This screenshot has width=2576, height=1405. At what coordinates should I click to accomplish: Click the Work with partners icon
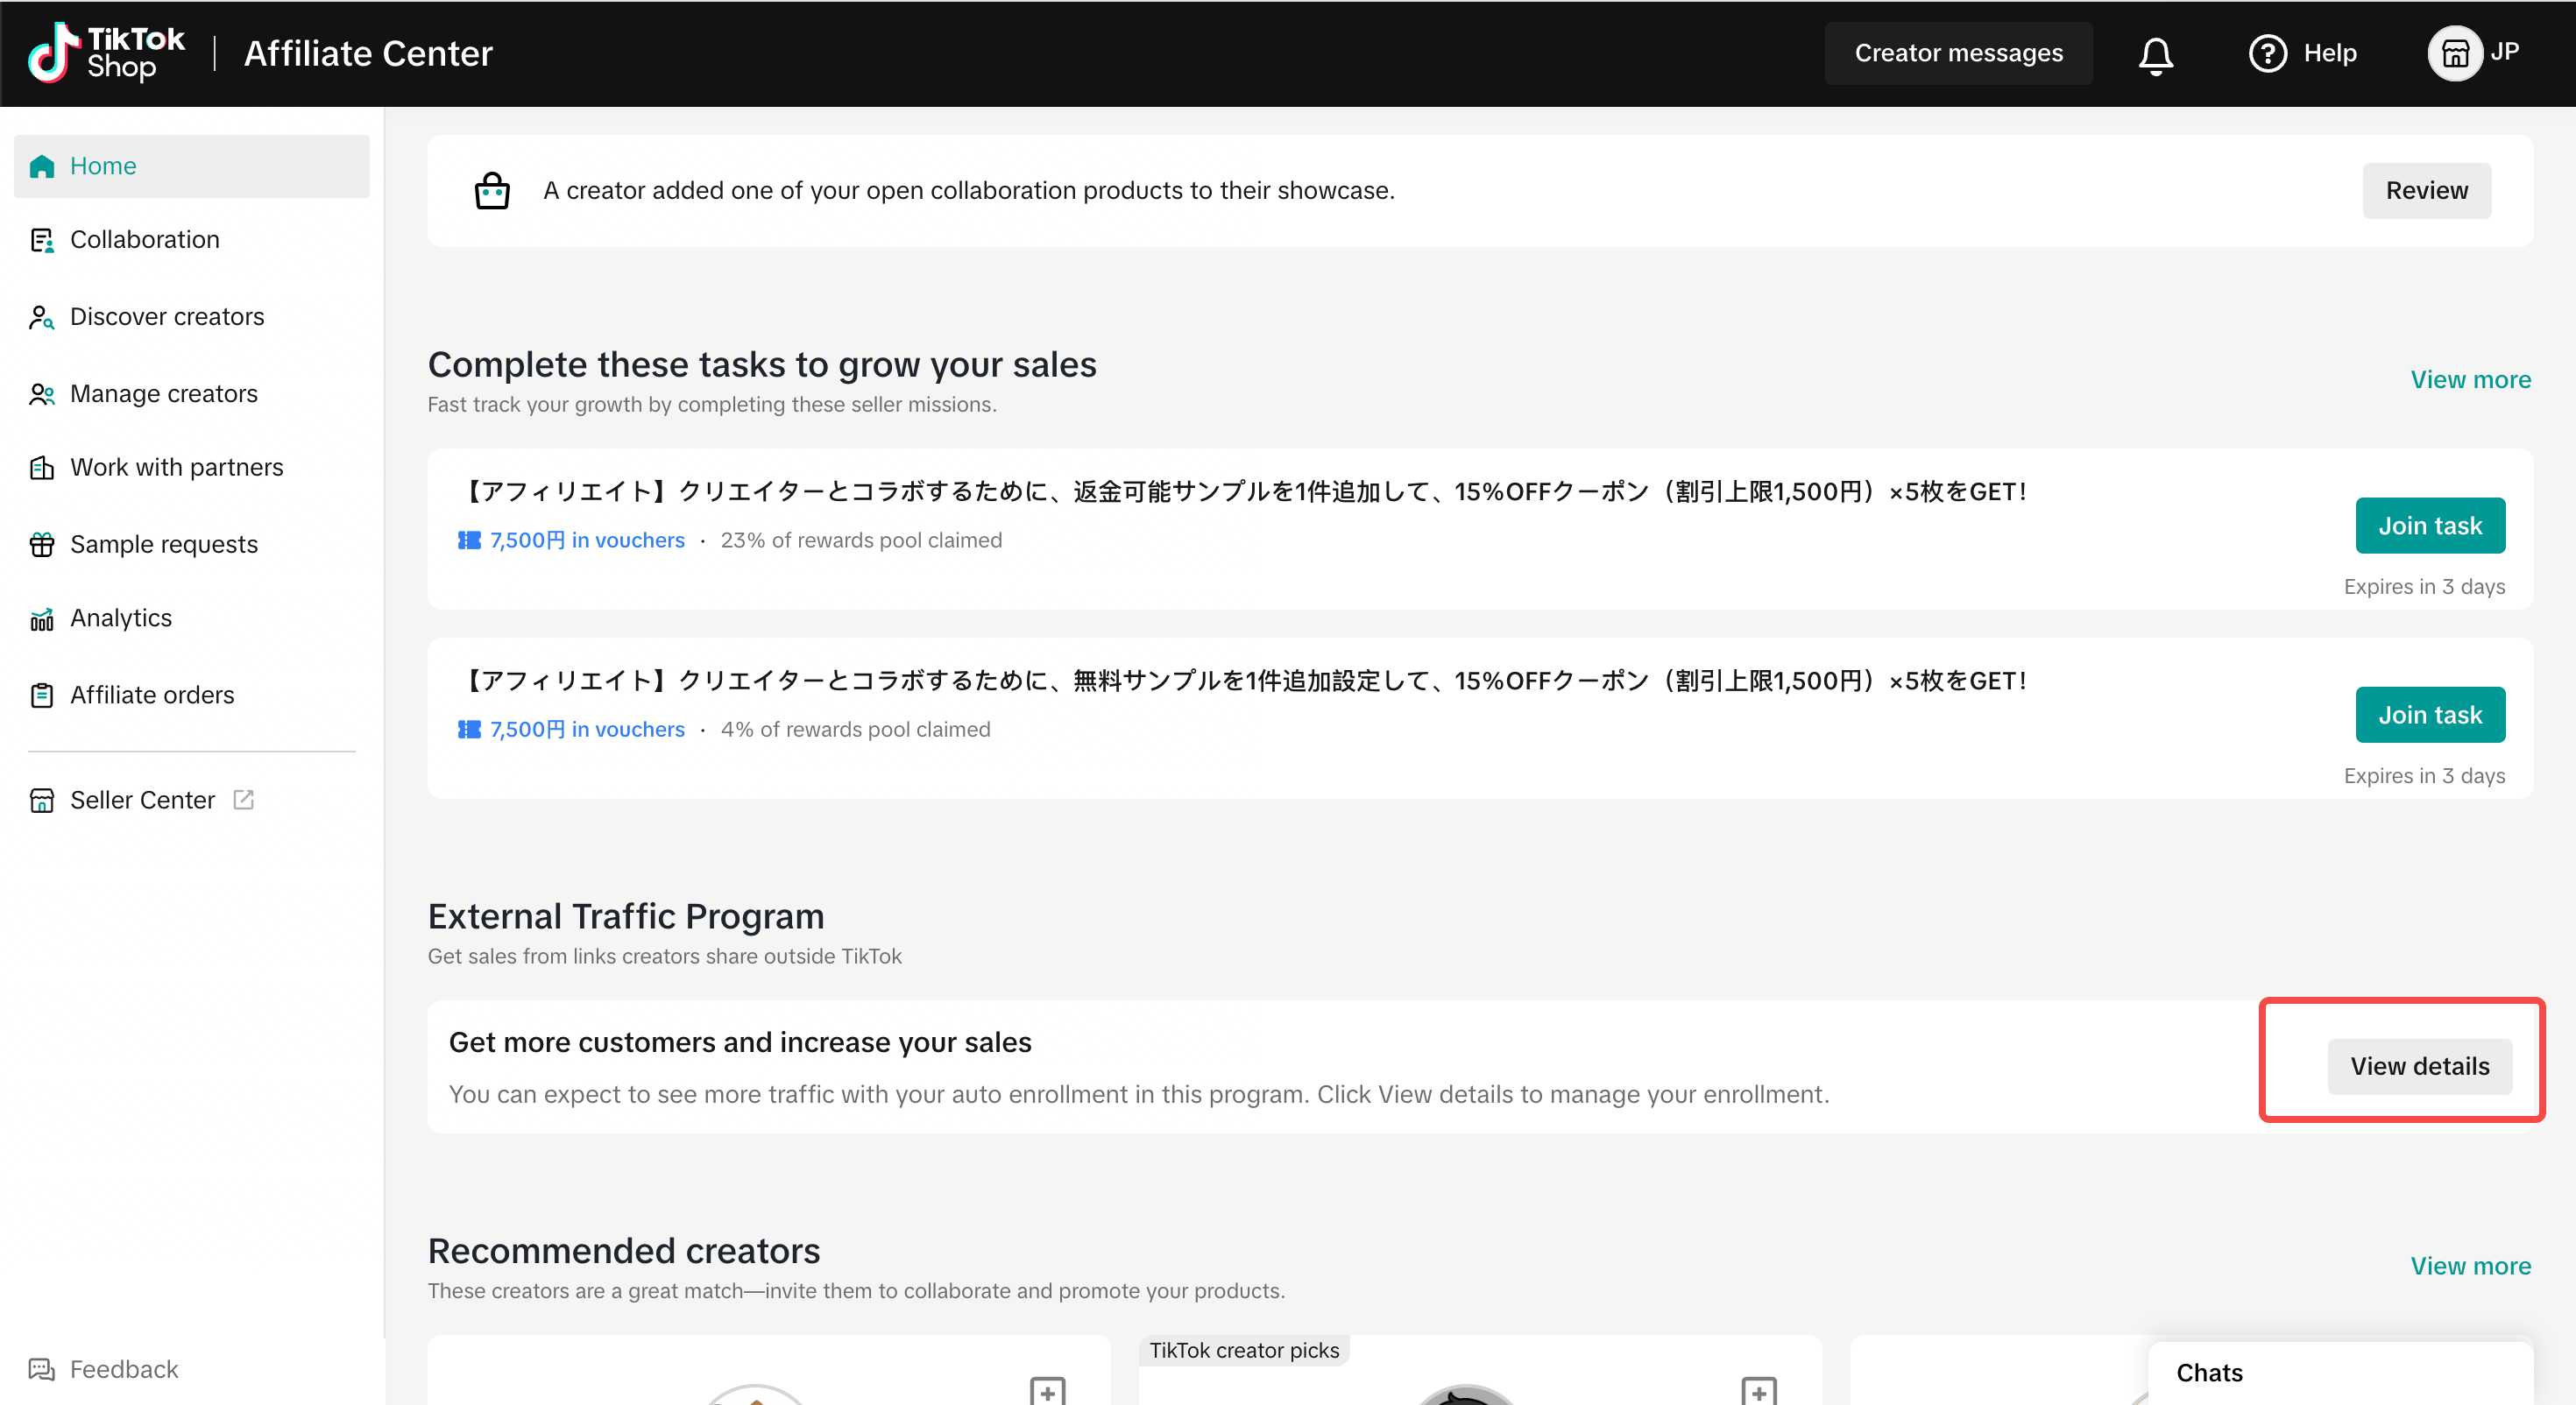[x=42, y=467]
